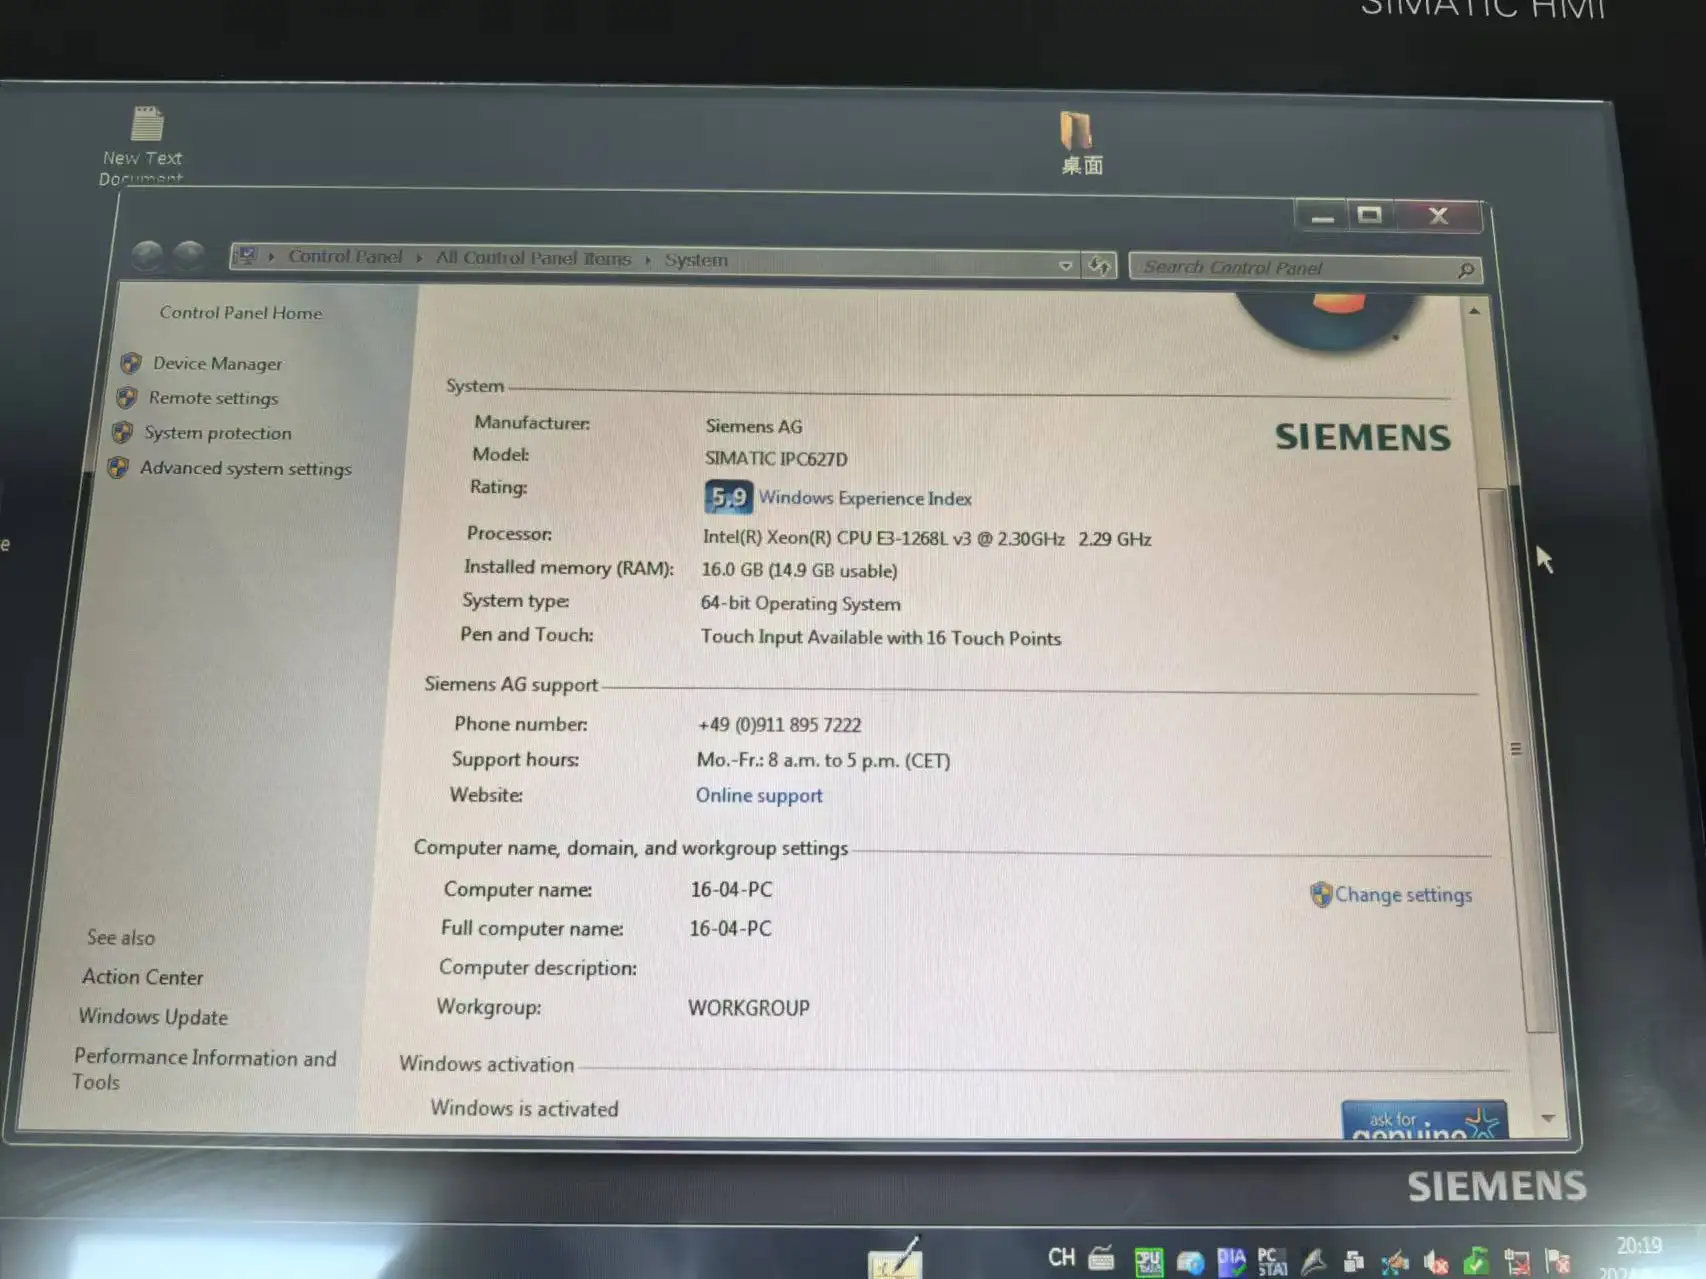The width and height of the screenshot is (1706, 1279).
Task: Open Remote settings link
Action: [213, 398]
